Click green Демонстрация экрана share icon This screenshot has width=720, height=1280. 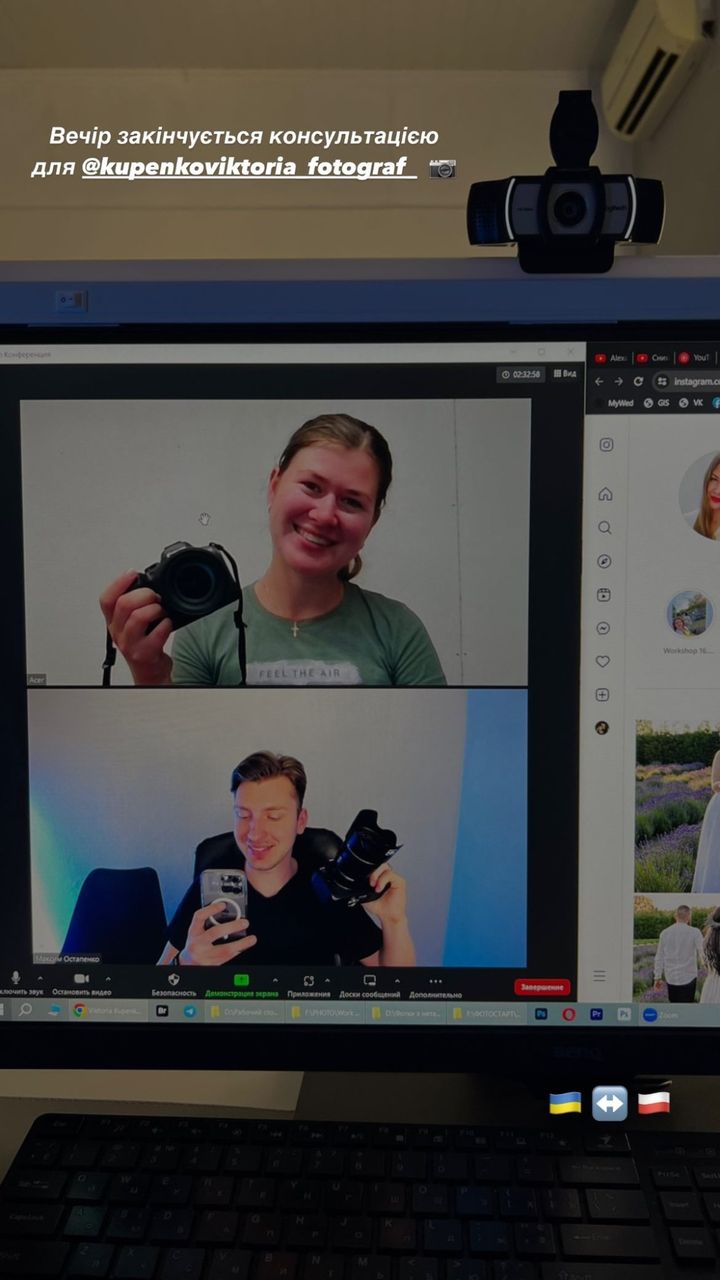tap(241, 981)
